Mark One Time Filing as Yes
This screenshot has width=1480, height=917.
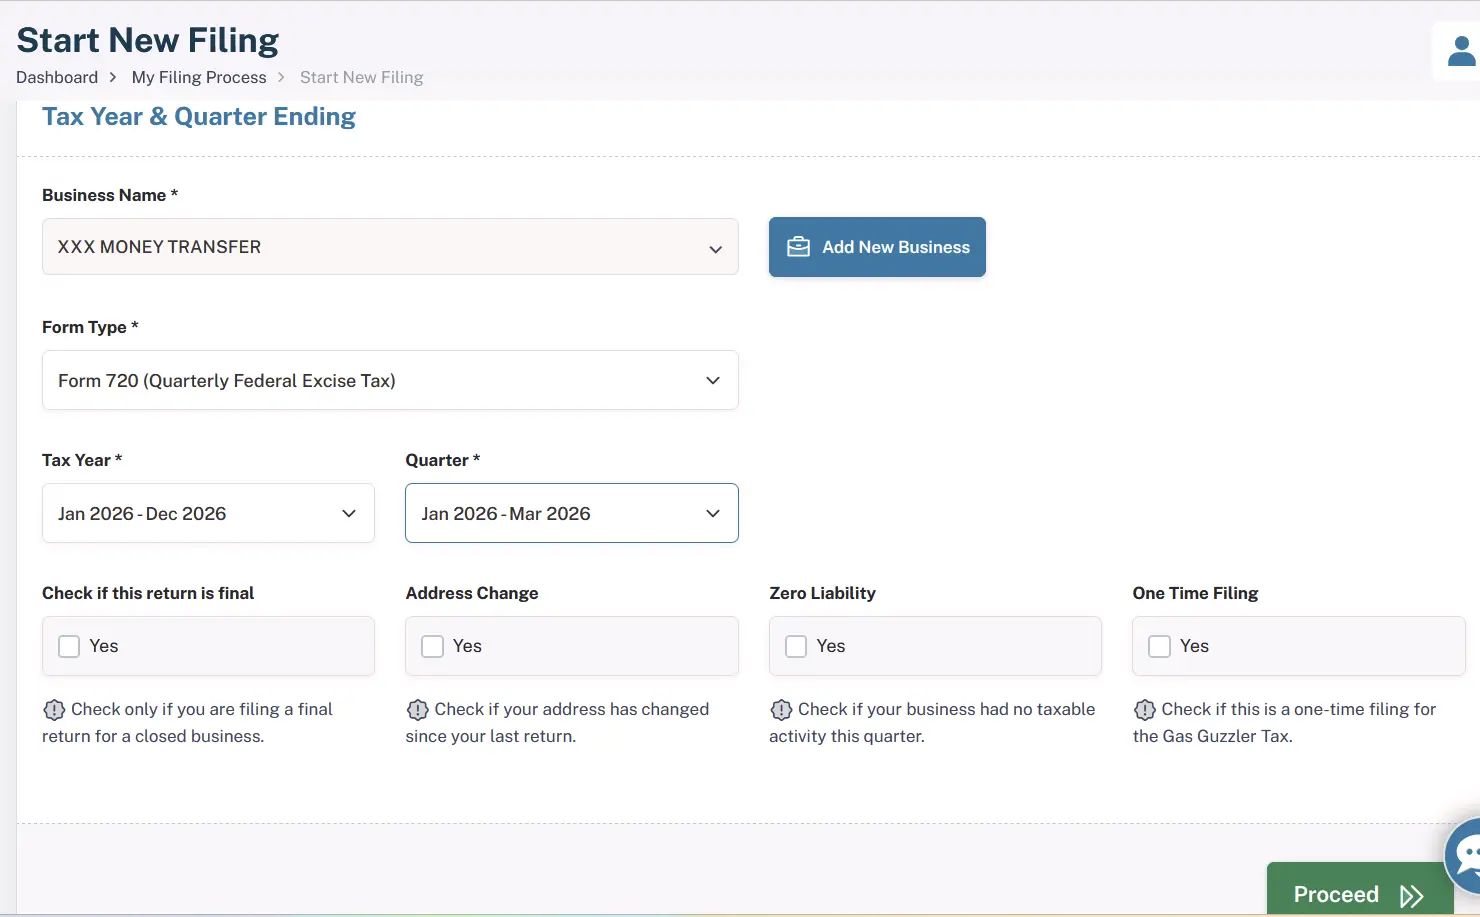[x=1159, y=647]
